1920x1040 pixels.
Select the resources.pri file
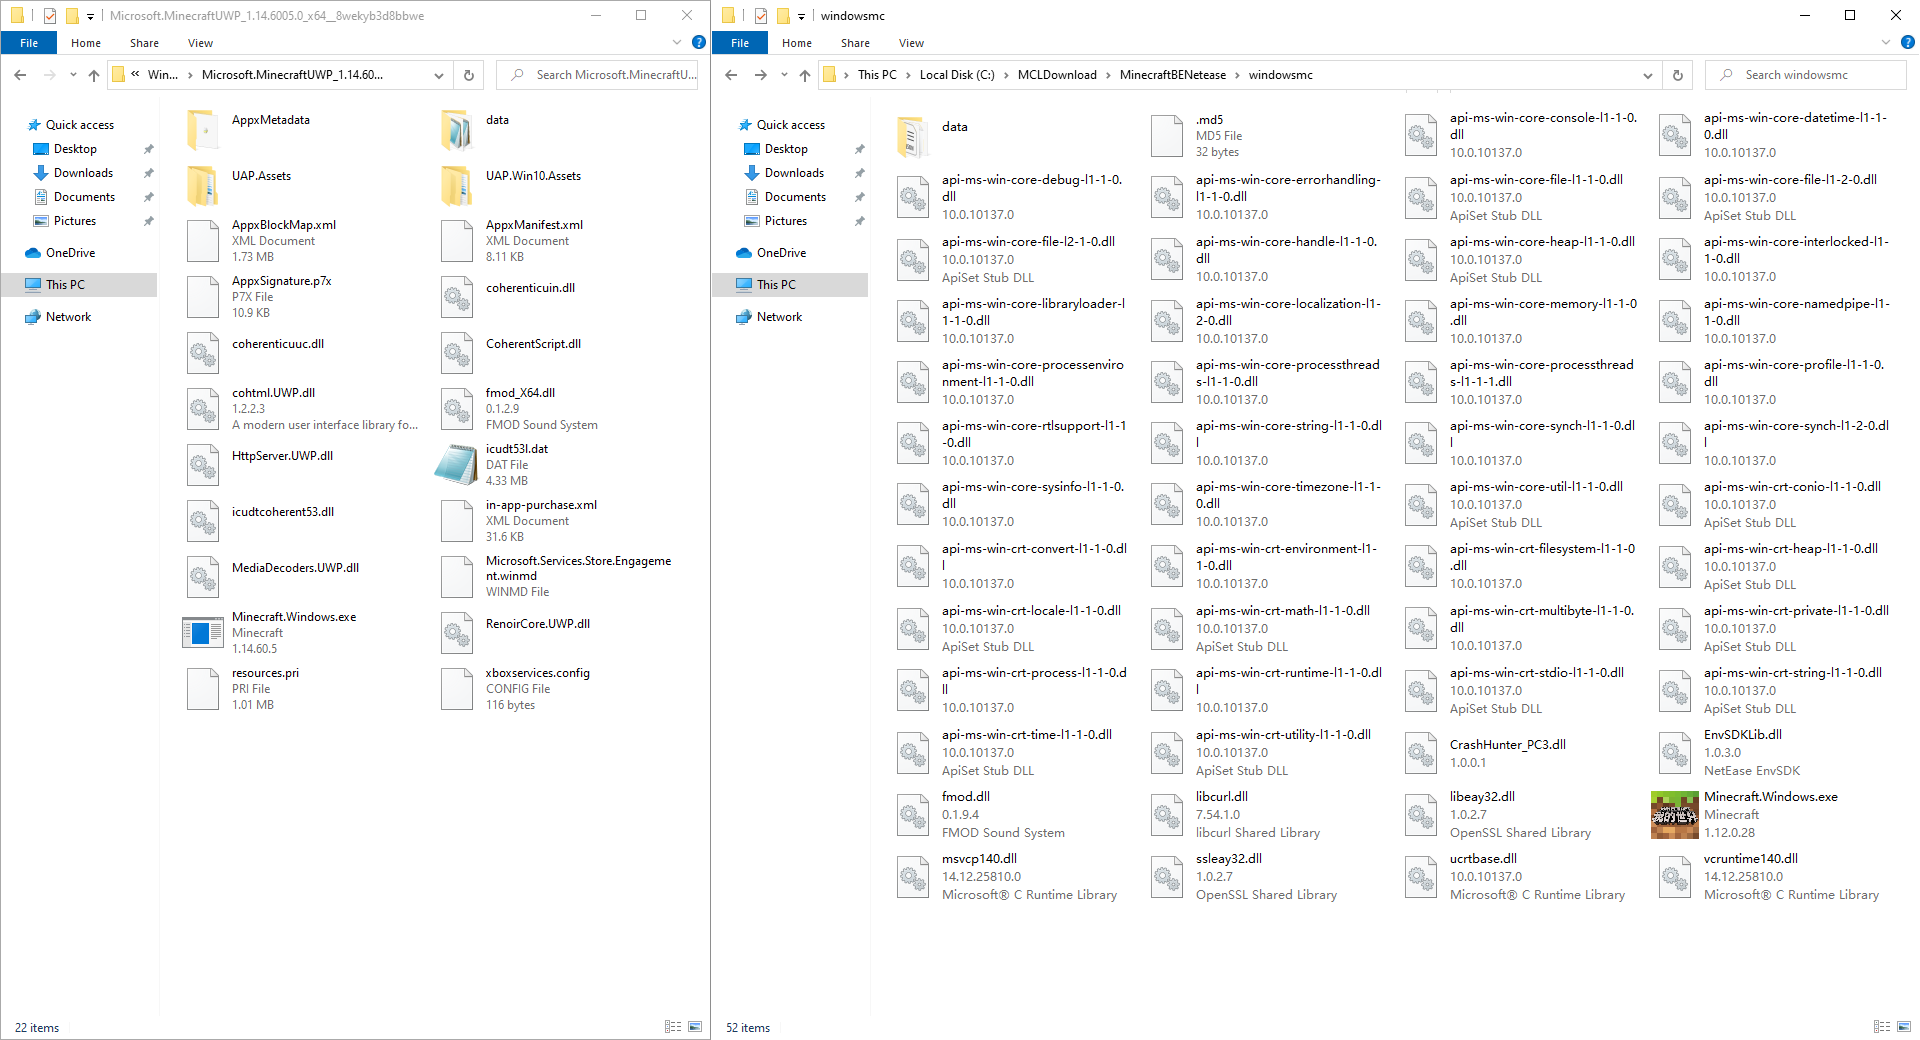pos(298,689)
